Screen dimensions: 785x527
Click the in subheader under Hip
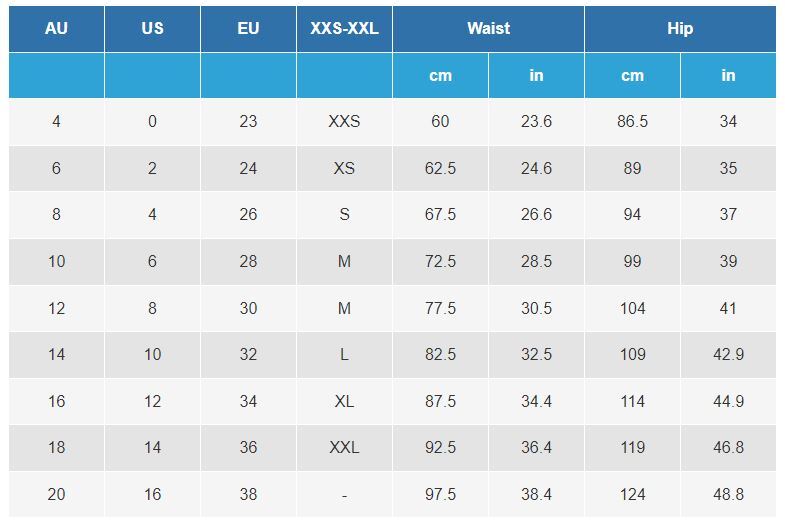(x=728, y=75)
